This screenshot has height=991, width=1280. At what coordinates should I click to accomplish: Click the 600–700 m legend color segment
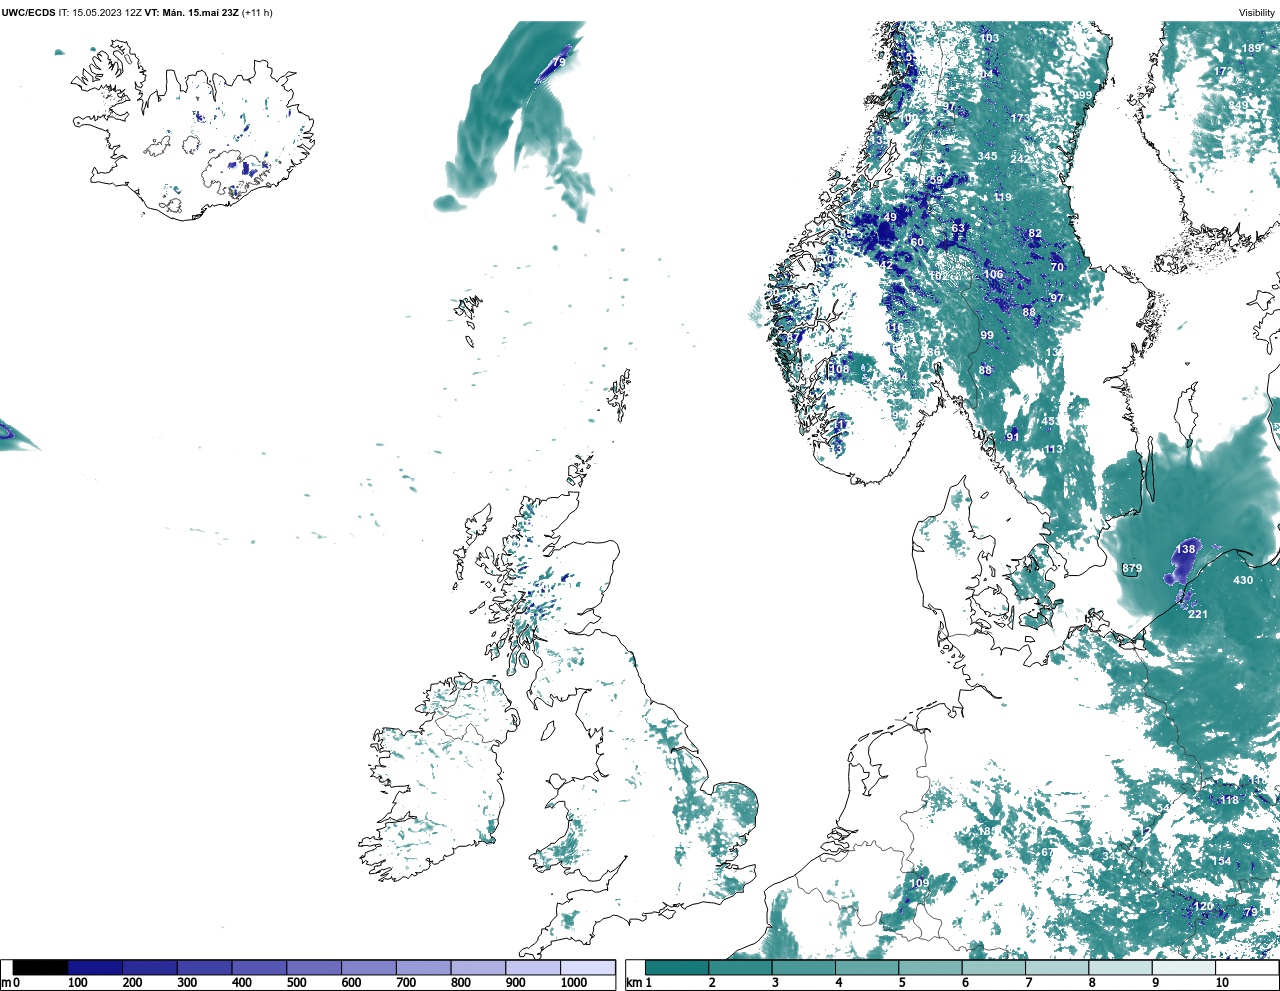[x=368, y=967]
